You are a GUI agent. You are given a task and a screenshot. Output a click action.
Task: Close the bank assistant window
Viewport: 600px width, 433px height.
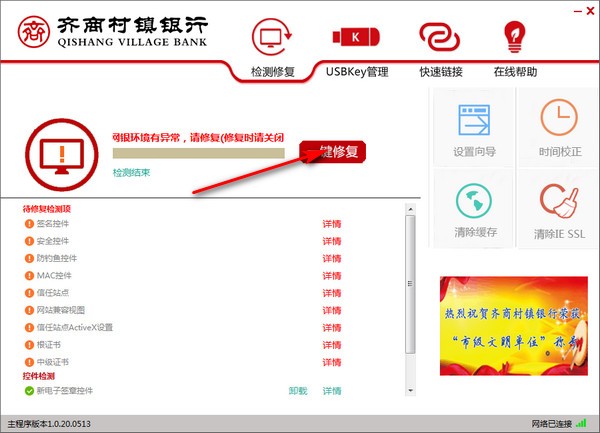pos(590,11)
